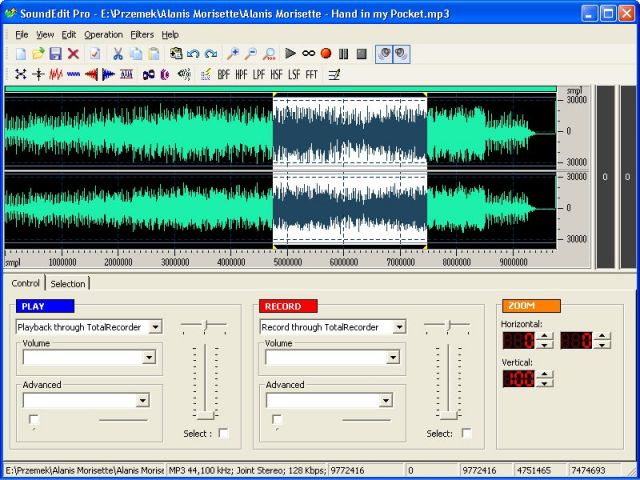Image resolution: width=640 pixels, height=480 pixels.
Task: Click the purple echo effect icon
Action: tap(165, 74)
